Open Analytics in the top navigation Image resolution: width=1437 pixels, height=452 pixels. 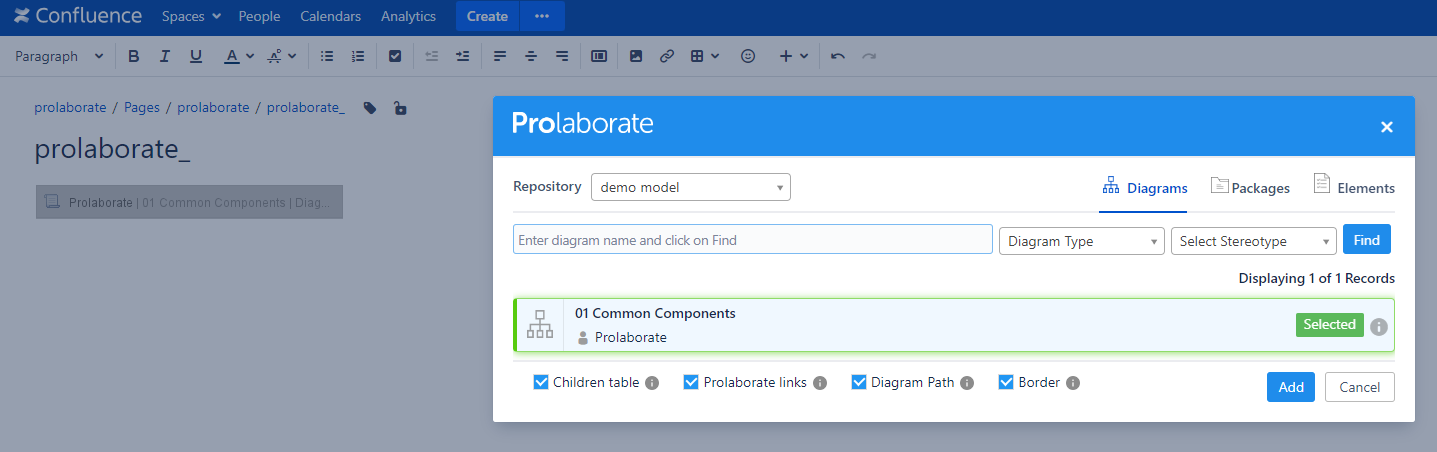(408, 16)
